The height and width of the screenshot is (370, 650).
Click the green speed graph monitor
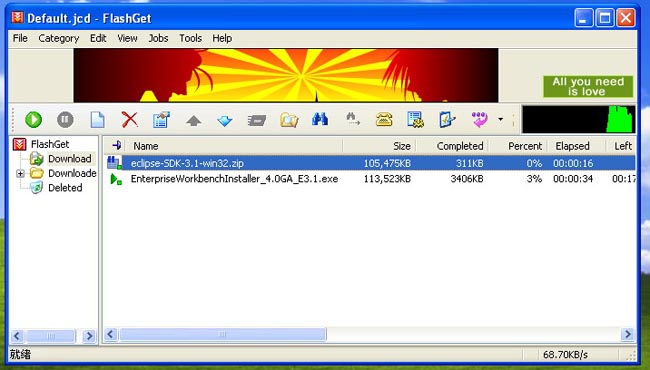[579, 119]
